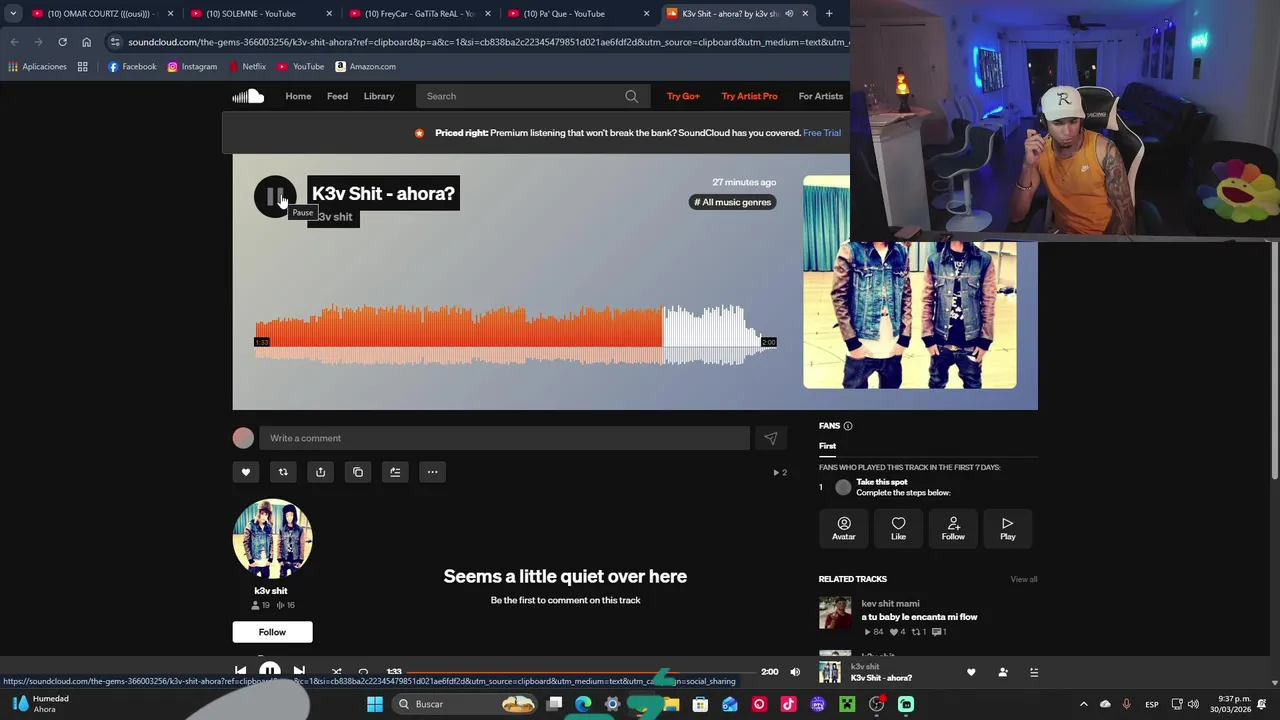Follow k3v shit with the white Follow button

pos(272,632)
